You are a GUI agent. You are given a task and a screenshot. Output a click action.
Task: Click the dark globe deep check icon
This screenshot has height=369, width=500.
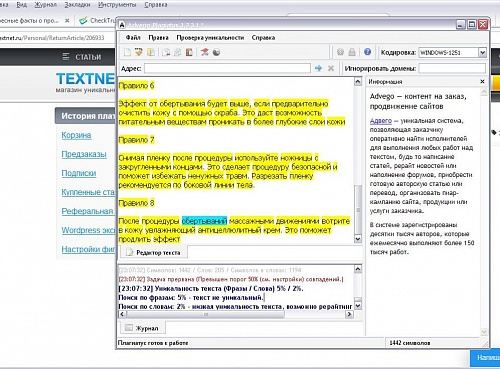tap(216, 52)
